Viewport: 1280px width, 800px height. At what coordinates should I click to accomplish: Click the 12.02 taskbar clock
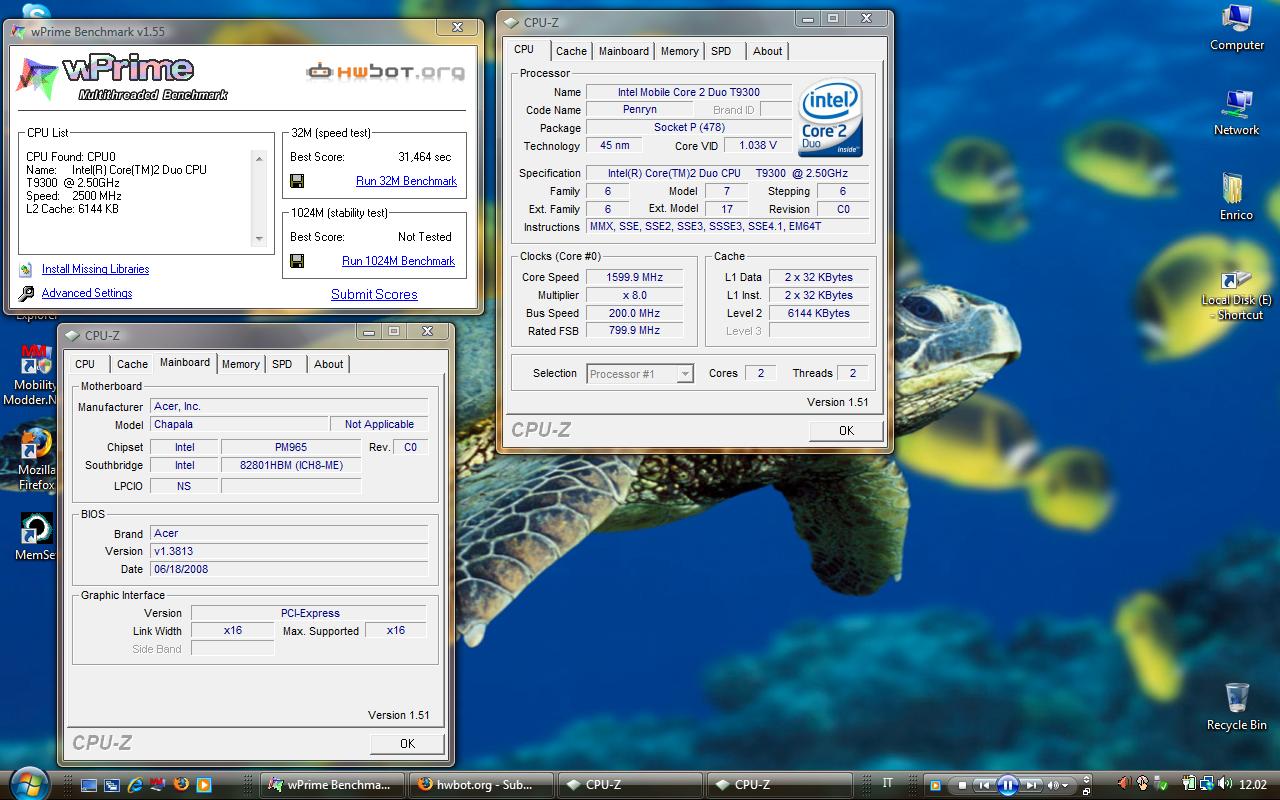(x=1252, y=785)
